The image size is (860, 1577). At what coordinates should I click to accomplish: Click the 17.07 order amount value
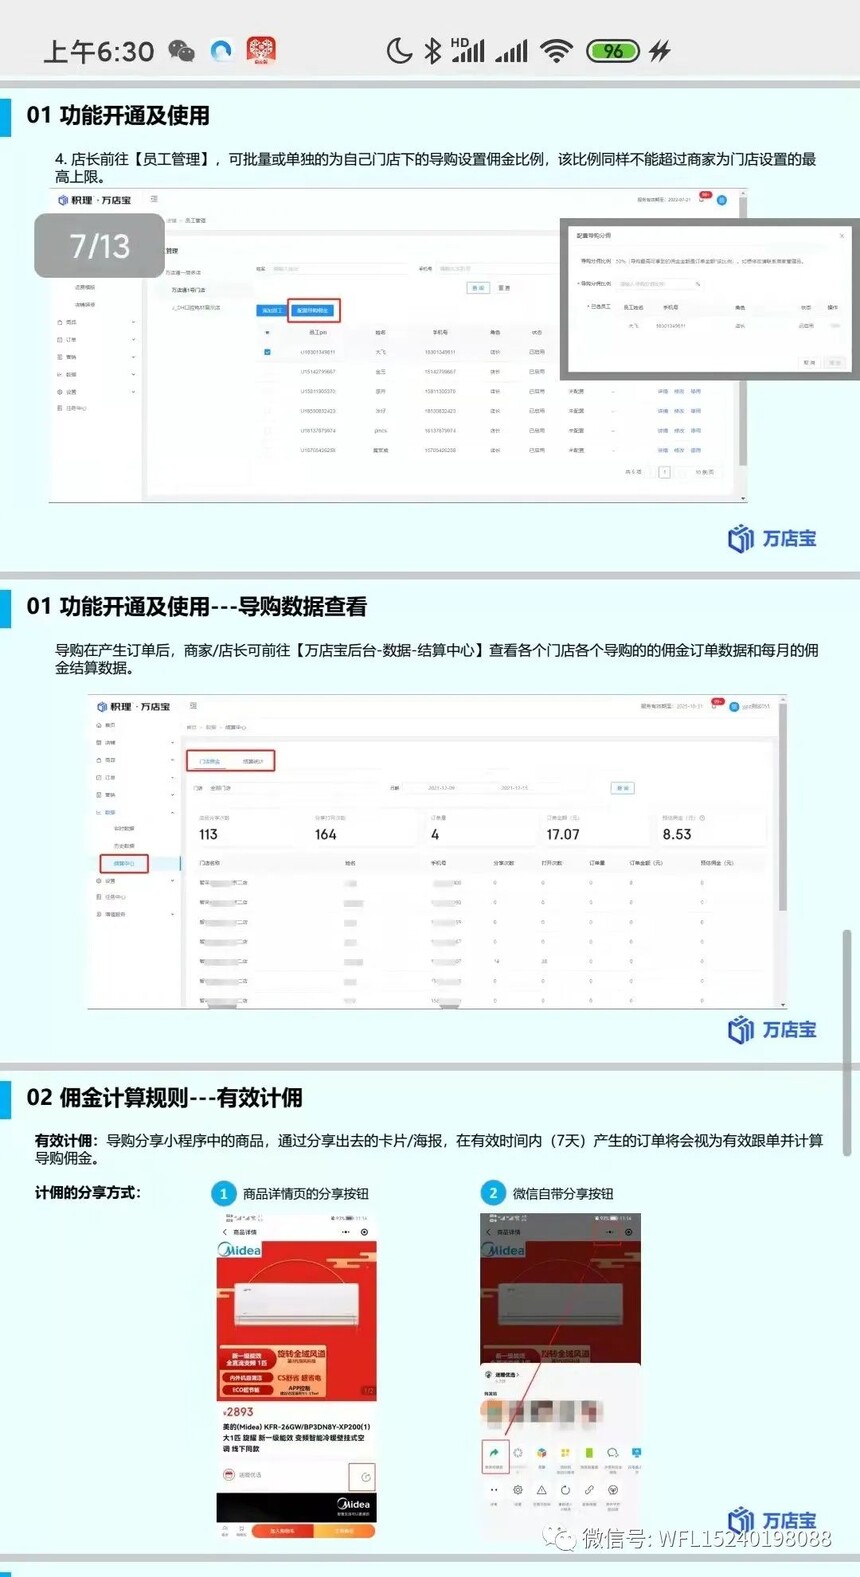[x=563, y=834]
